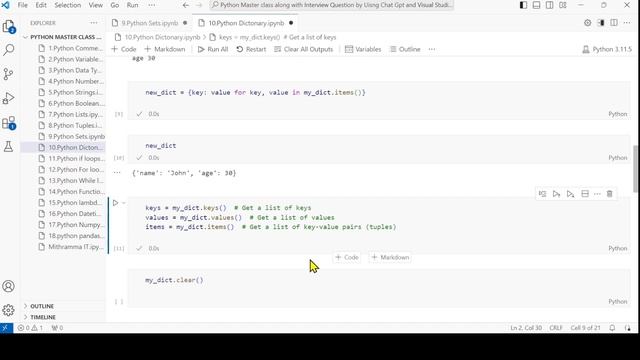Viewport: 640px width, 360px height.
Task: Customize layout button in title bar
Action: 563,5
